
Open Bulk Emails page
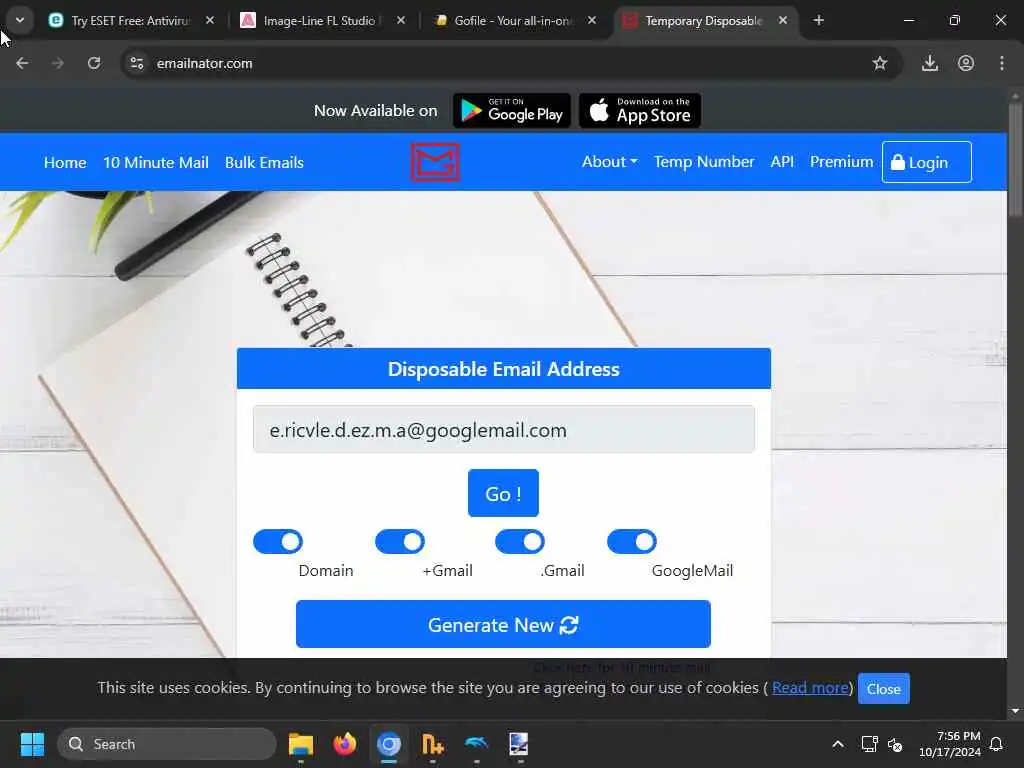[264, 163]
